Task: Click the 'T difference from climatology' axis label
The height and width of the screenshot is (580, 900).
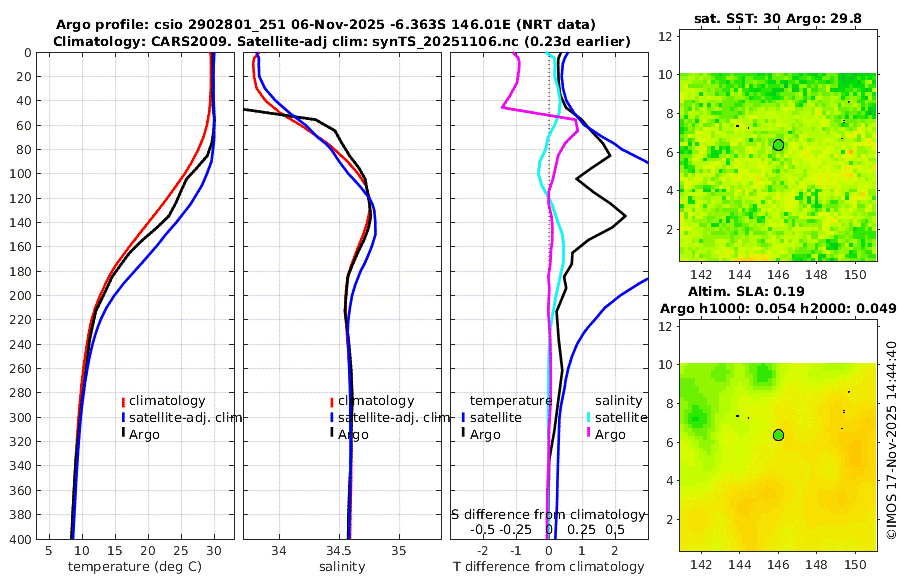Action: pyautogui.click(x=549, y=567)
